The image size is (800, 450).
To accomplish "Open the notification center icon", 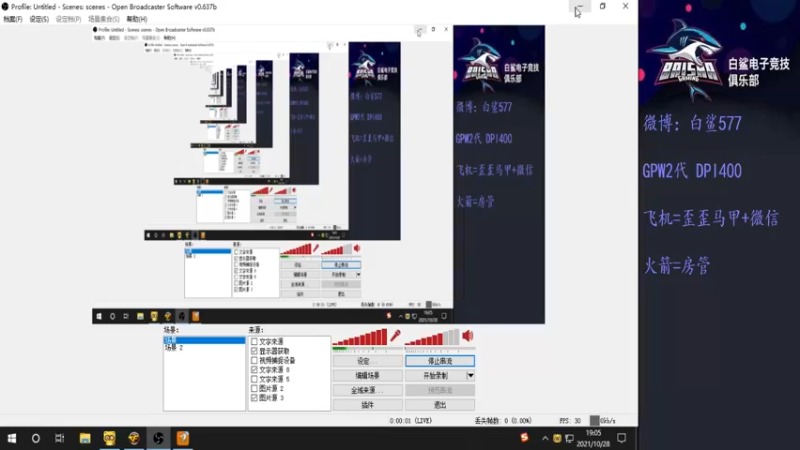I will [621, 438].
